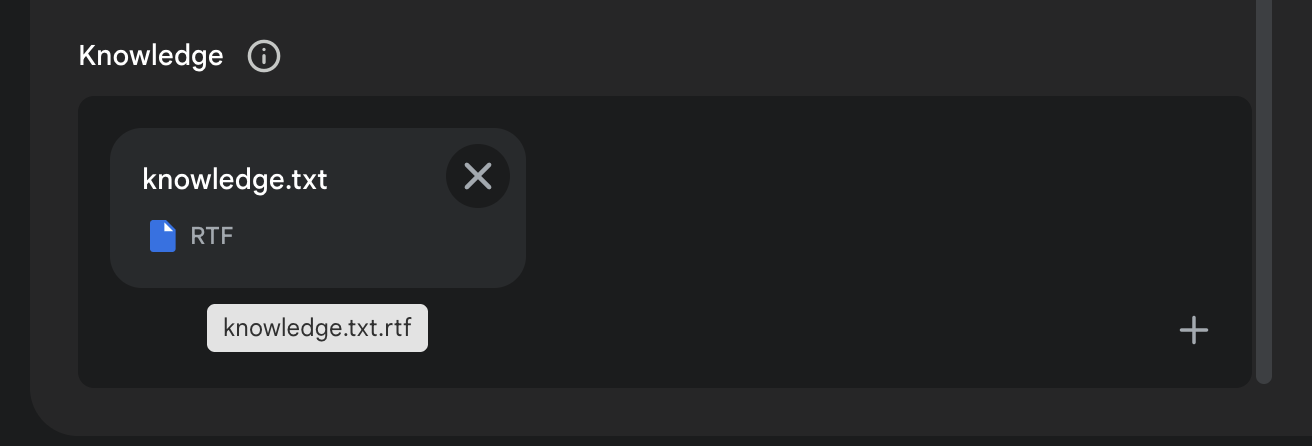Click the RTF file type label
Image resolution: width=1312 pixels, height=446 pixels.
211,237
